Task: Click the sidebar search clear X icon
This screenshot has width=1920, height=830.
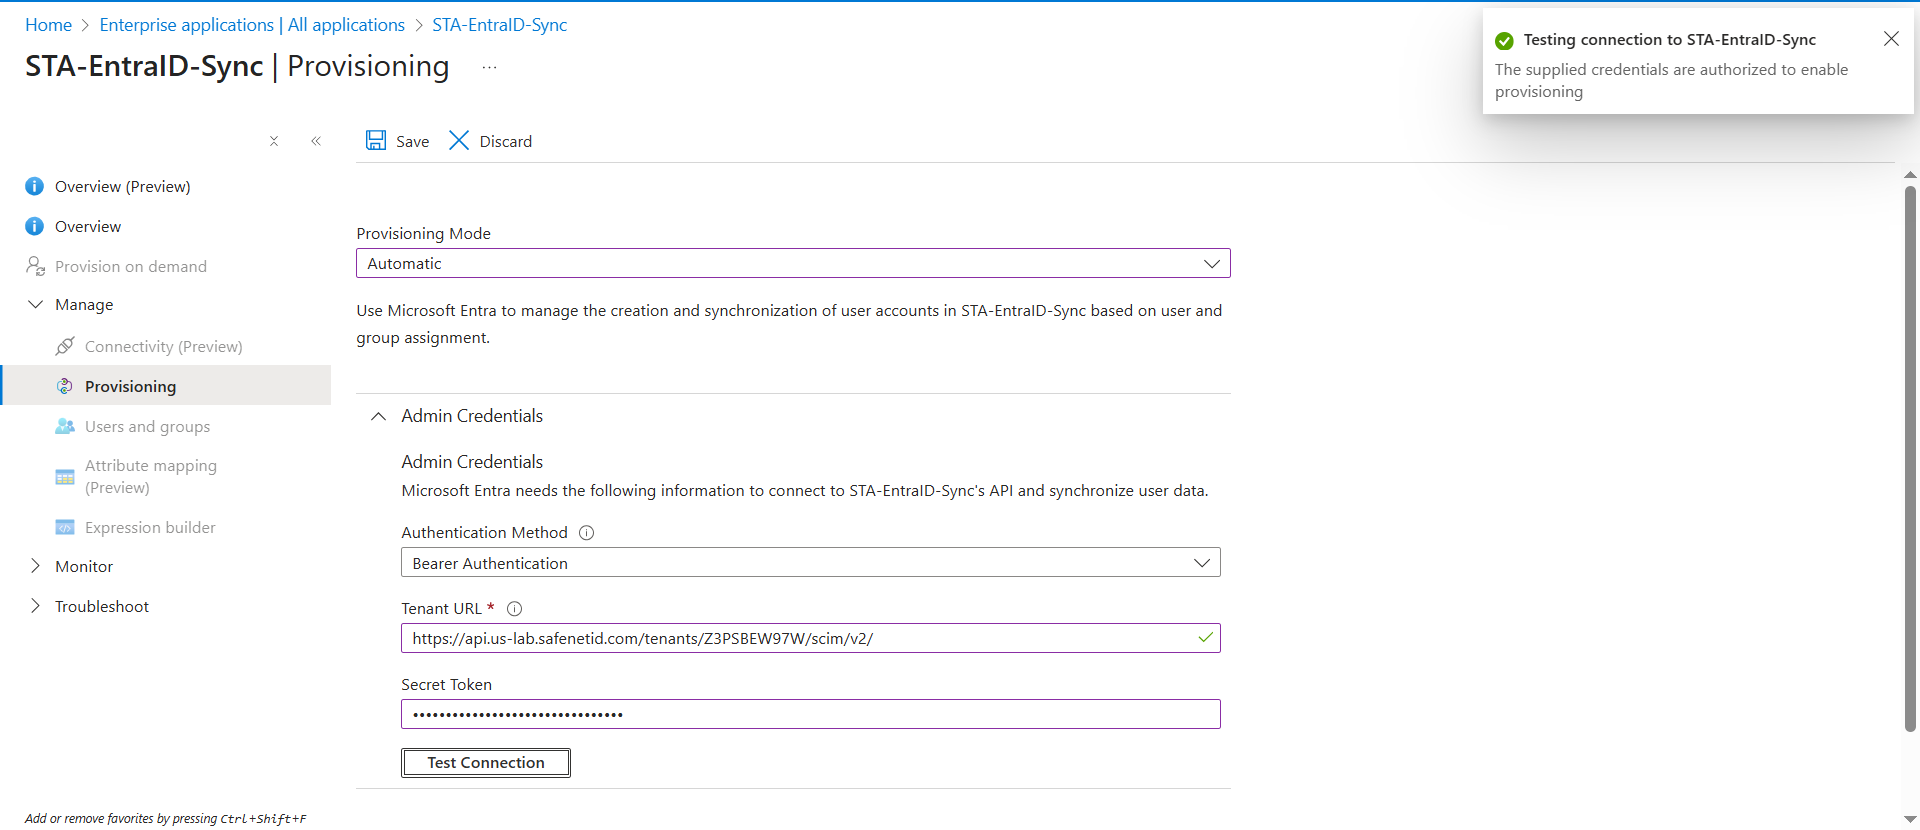Action: [x=274, y=141]
